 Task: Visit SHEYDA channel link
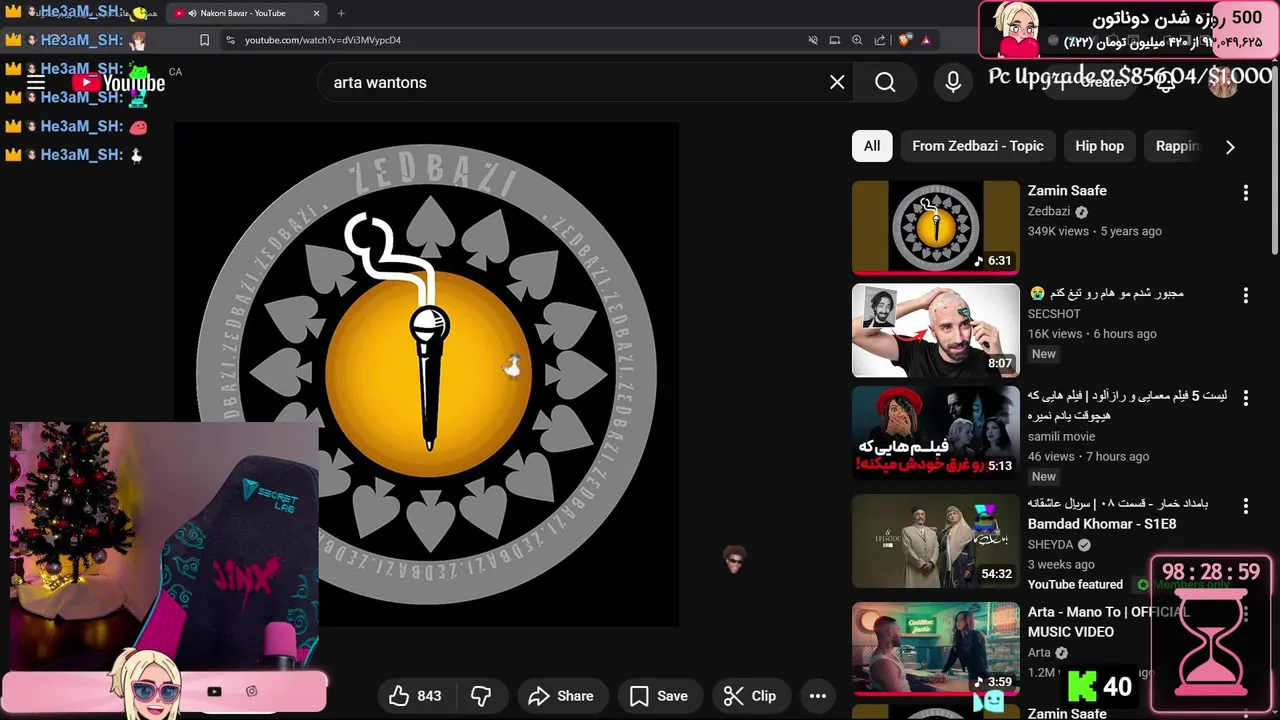1050,545
